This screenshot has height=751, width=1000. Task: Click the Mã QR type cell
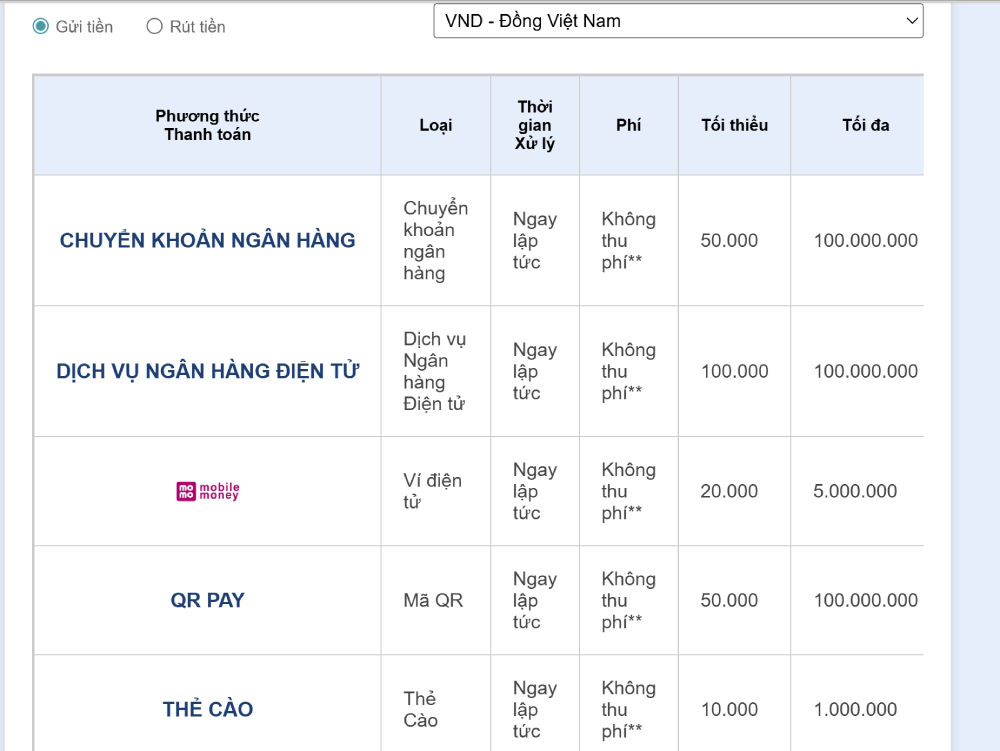coord(432,600)
